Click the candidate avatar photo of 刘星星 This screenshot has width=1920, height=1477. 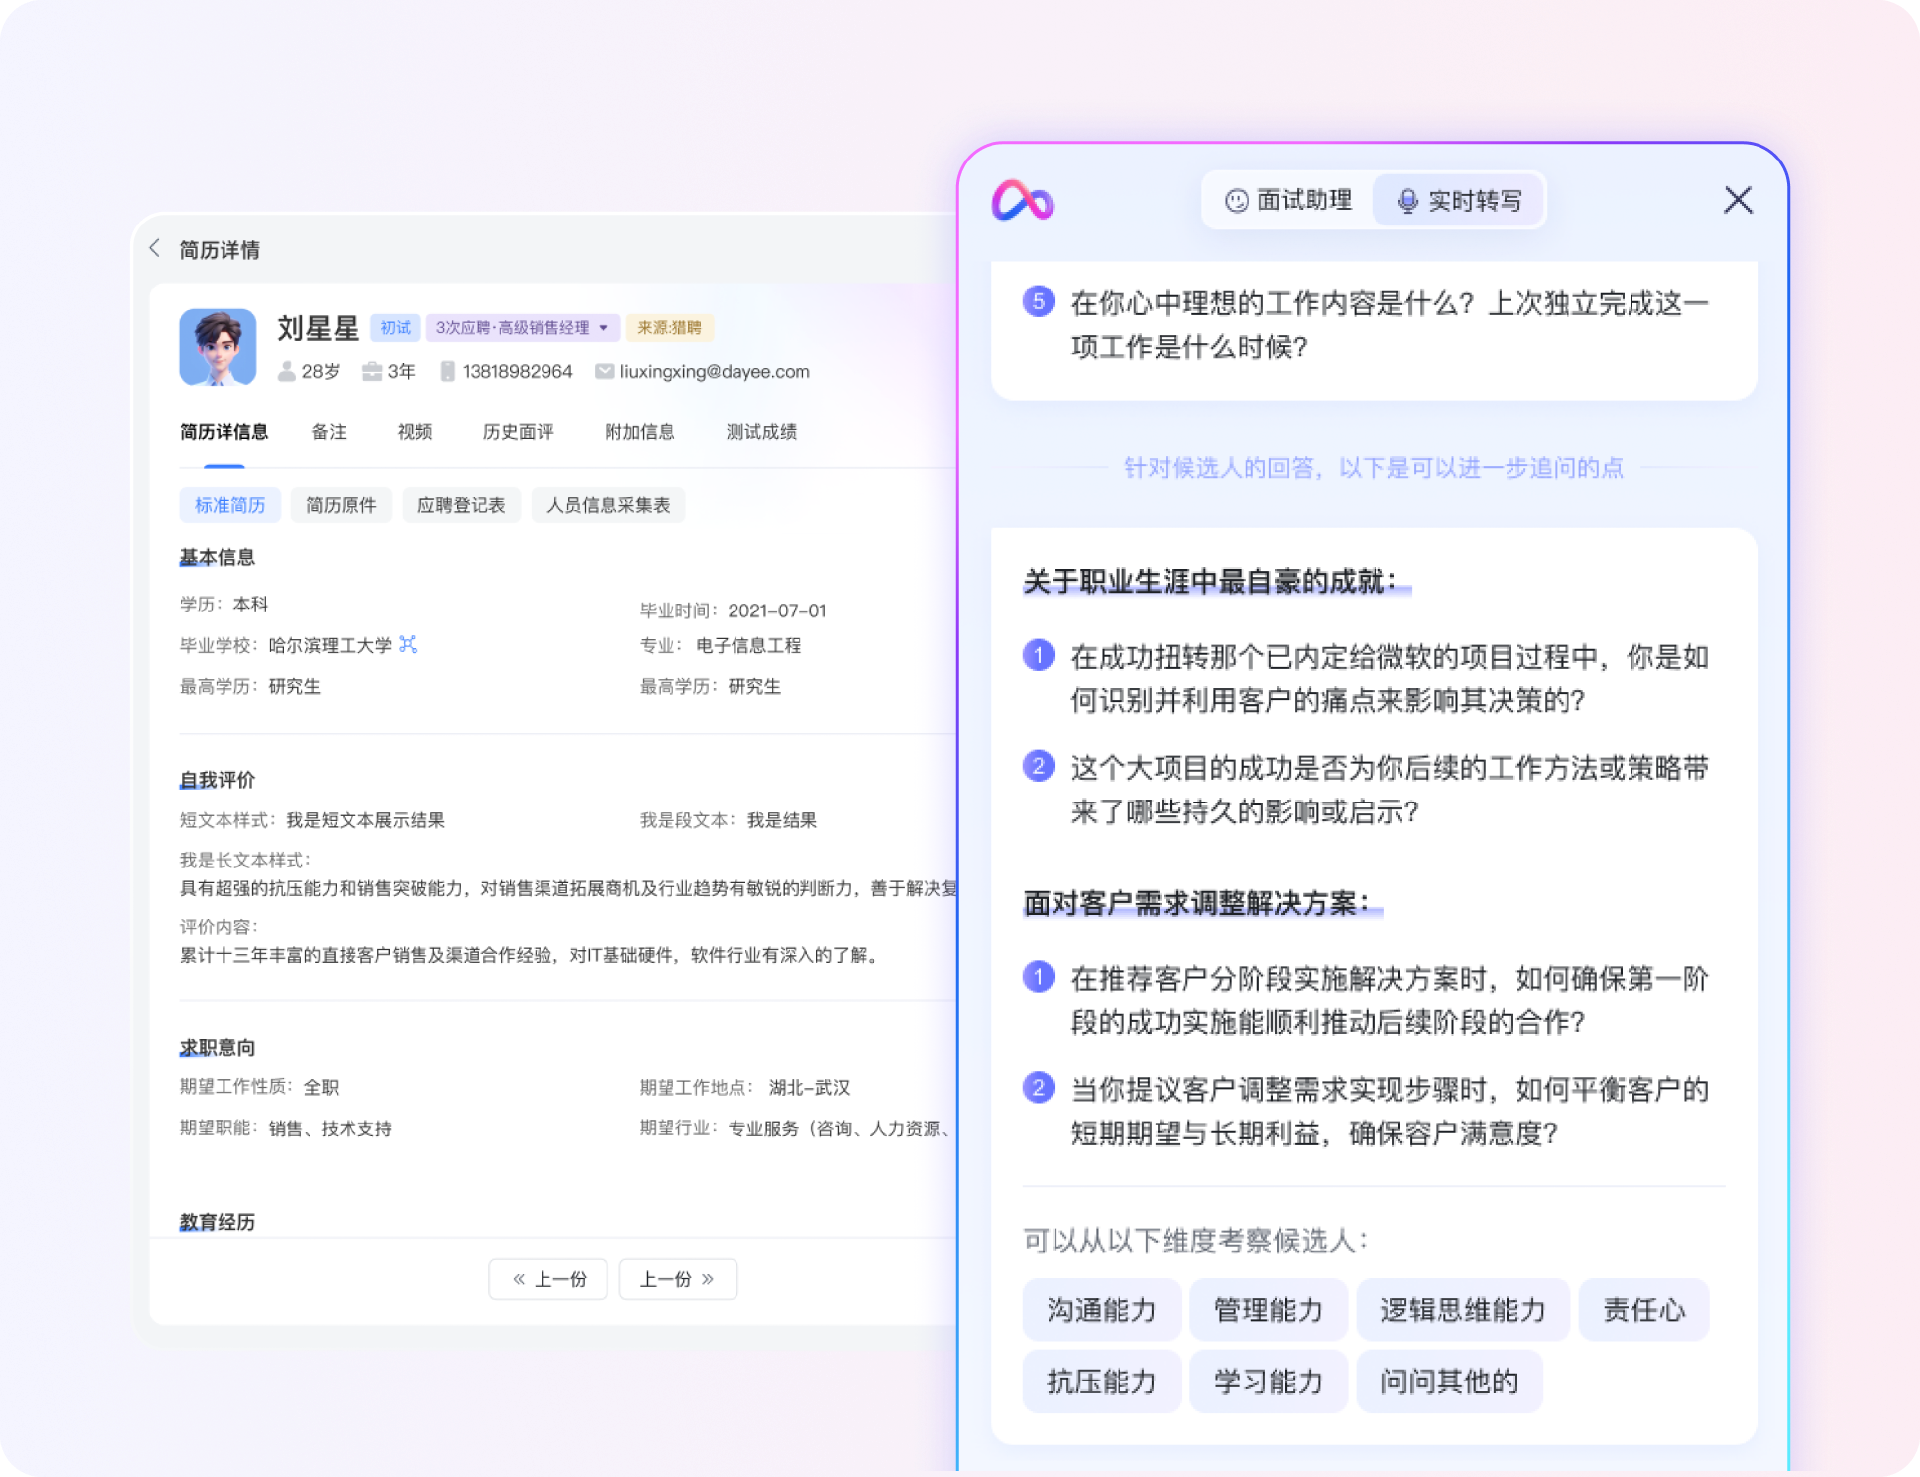click(218, 347)
